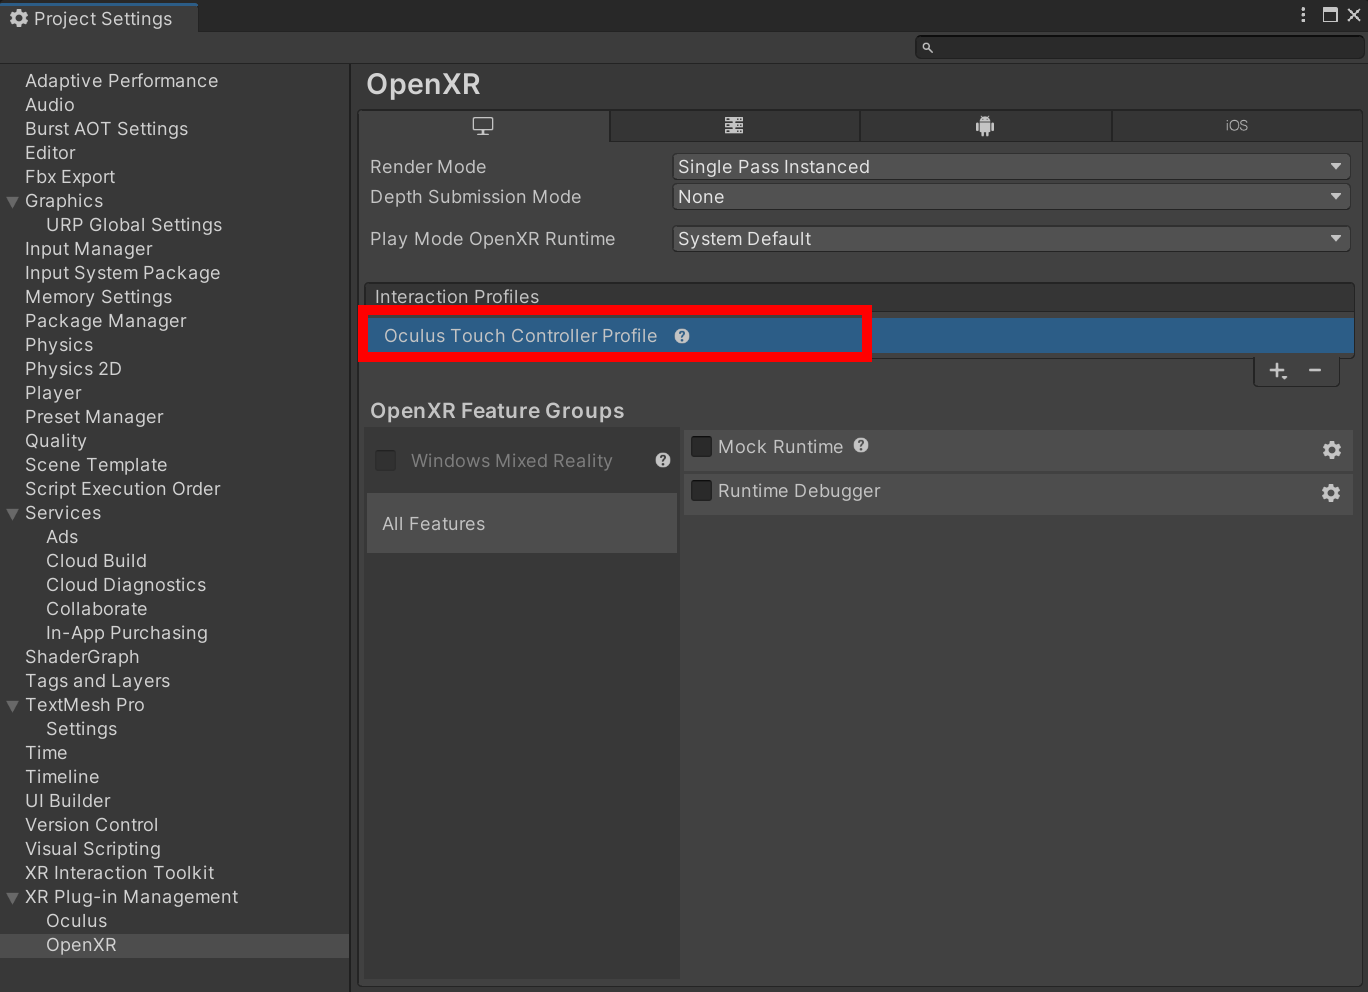The image size is (1368, 992).
Task: Click the settings search field
Action: tap(1139, 47)
